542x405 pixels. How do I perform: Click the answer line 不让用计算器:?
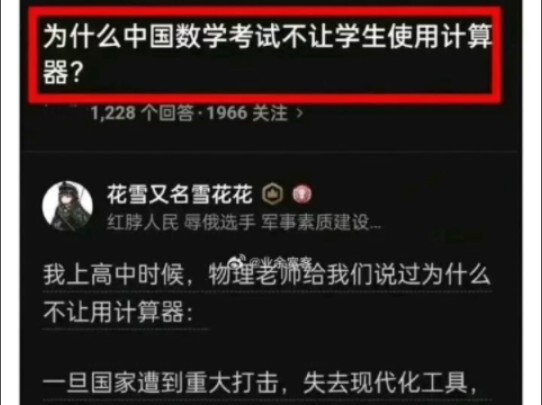pos(118,312)
